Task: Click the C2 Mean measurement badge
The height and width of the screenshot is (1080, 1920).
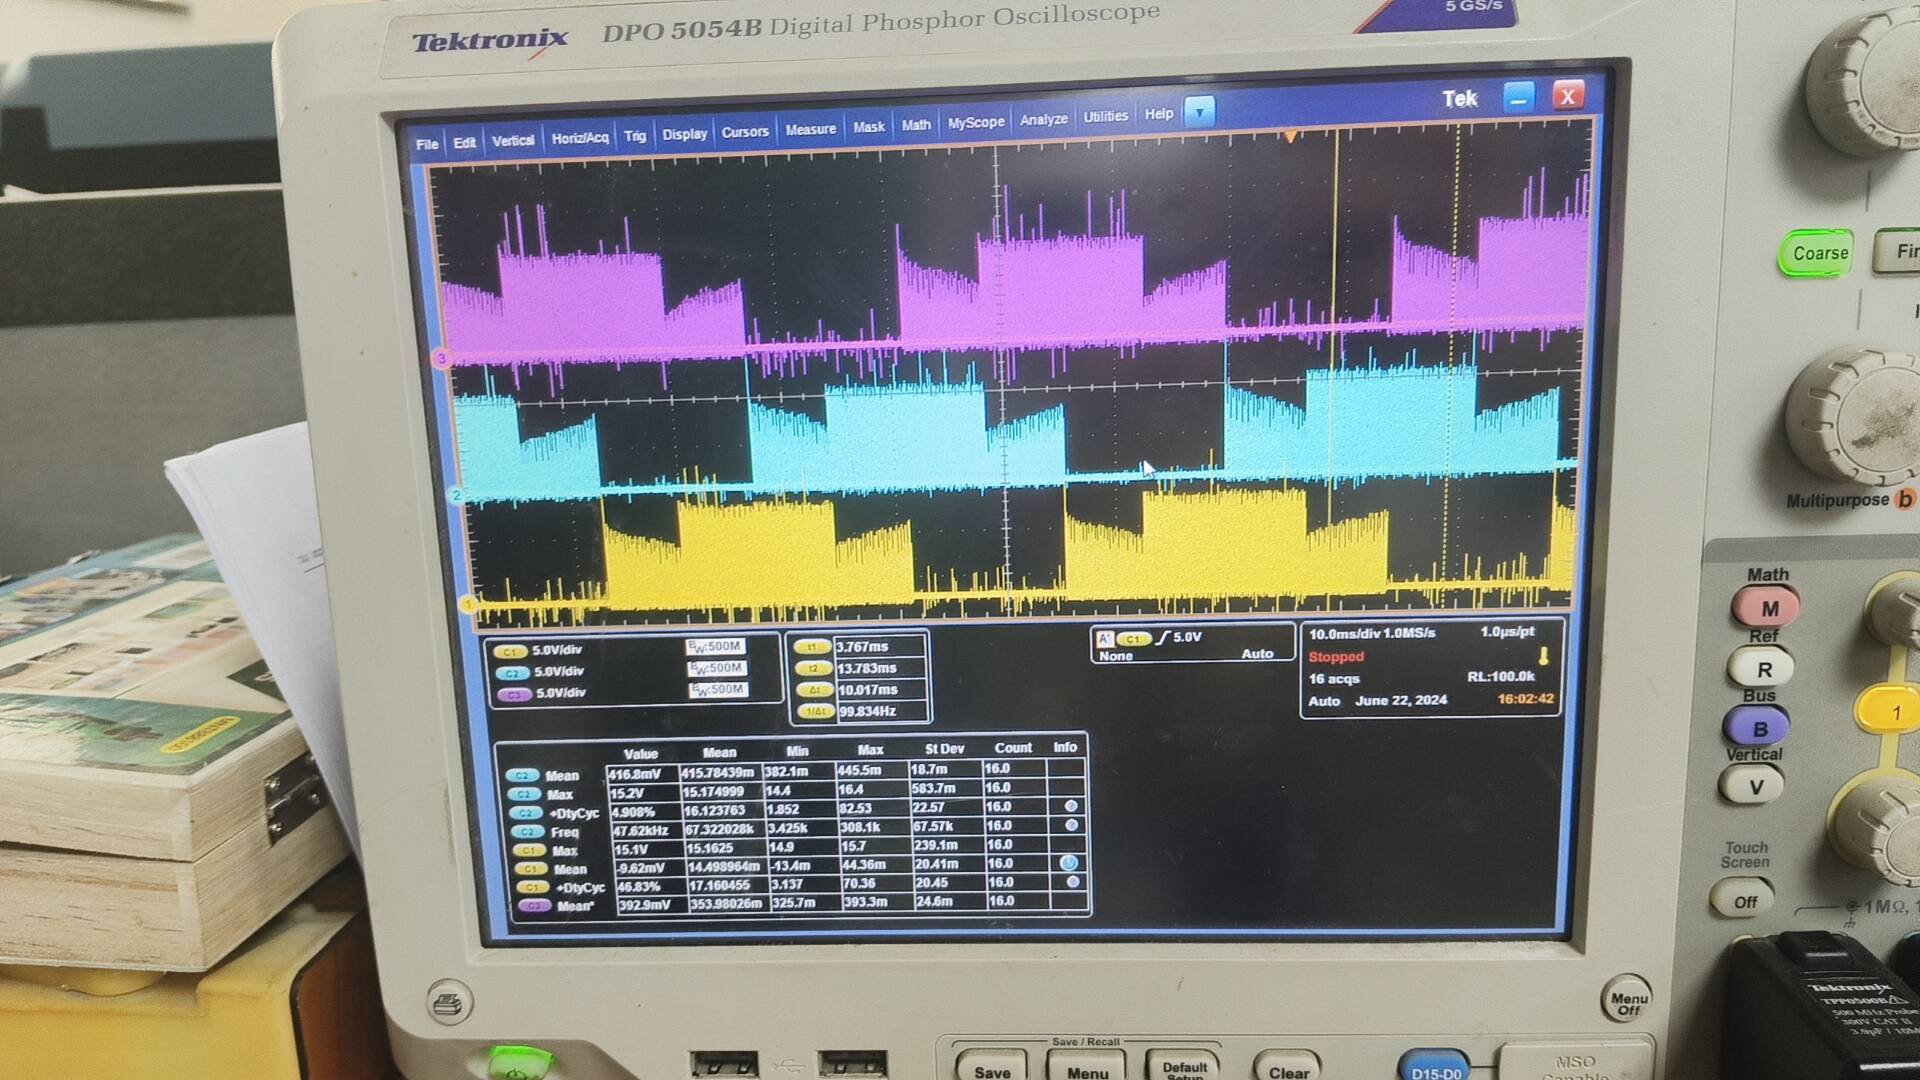Action: (x=522, y=776)
